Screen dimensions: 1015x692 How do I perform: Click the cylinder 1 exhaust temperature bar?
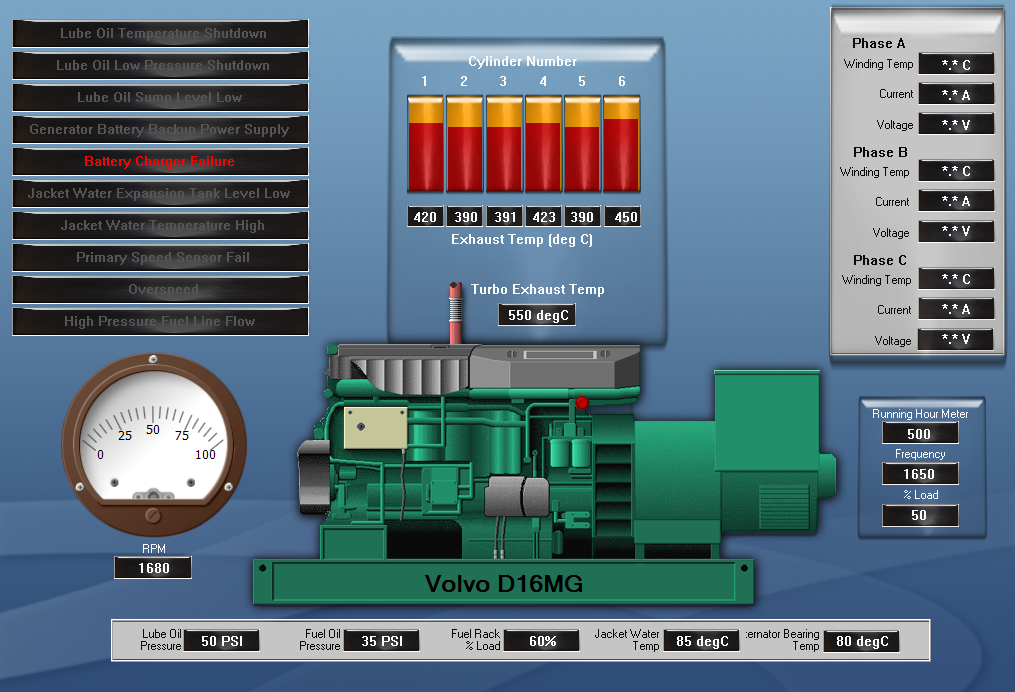click(x=425, y=144)
